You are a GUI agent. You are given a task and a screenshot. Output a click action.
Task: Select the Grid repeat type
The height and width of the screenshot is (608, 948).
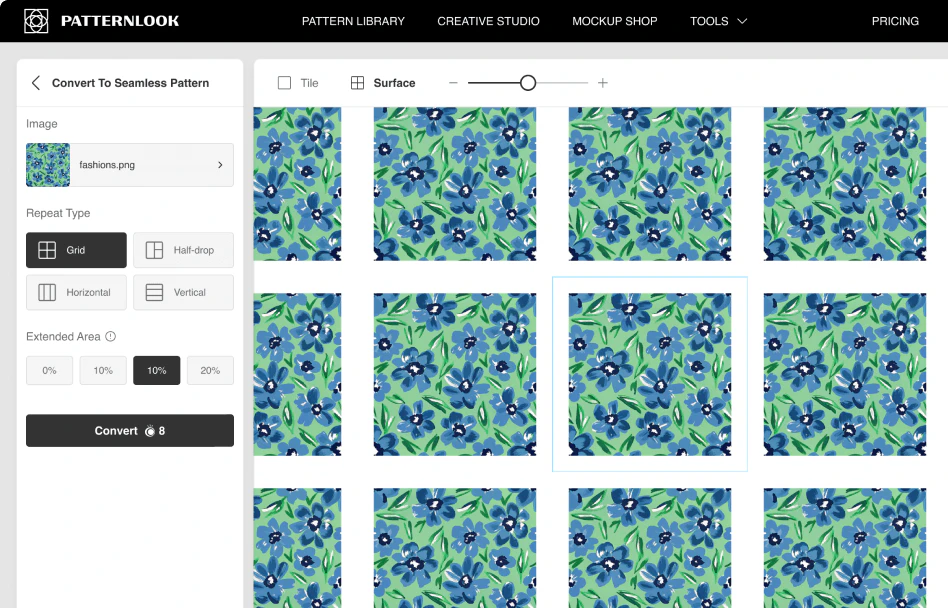point(76,250)
